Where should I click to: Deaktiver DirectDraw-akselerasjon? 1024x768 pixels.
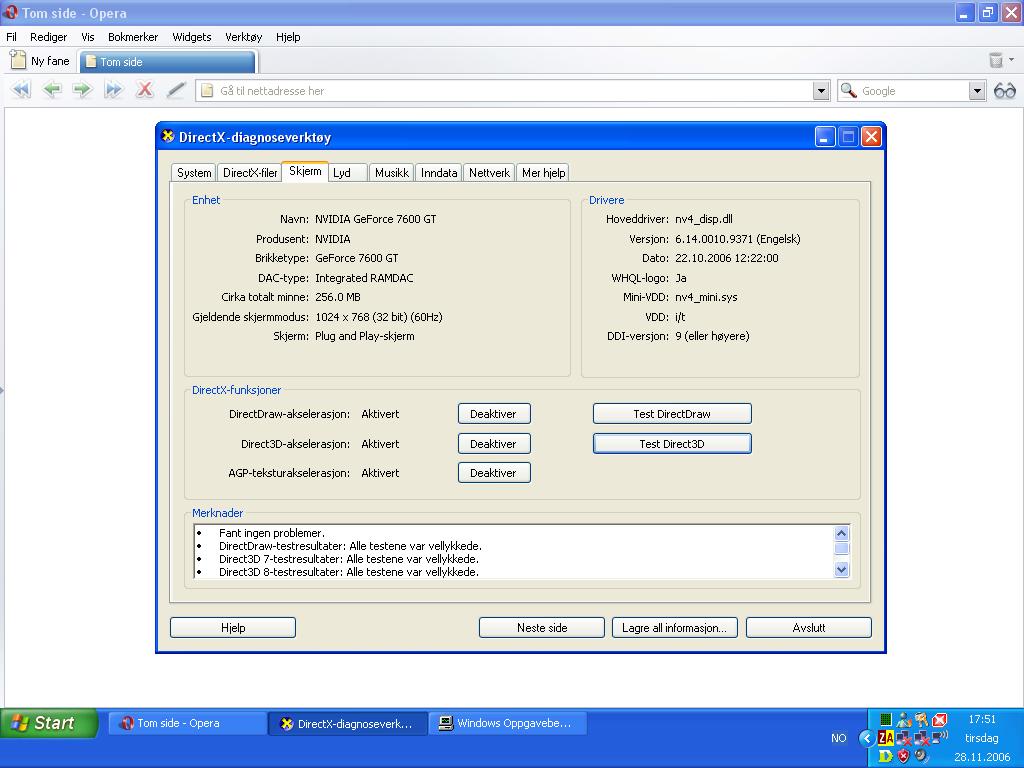pyautogui.click(x=494, y=414)
